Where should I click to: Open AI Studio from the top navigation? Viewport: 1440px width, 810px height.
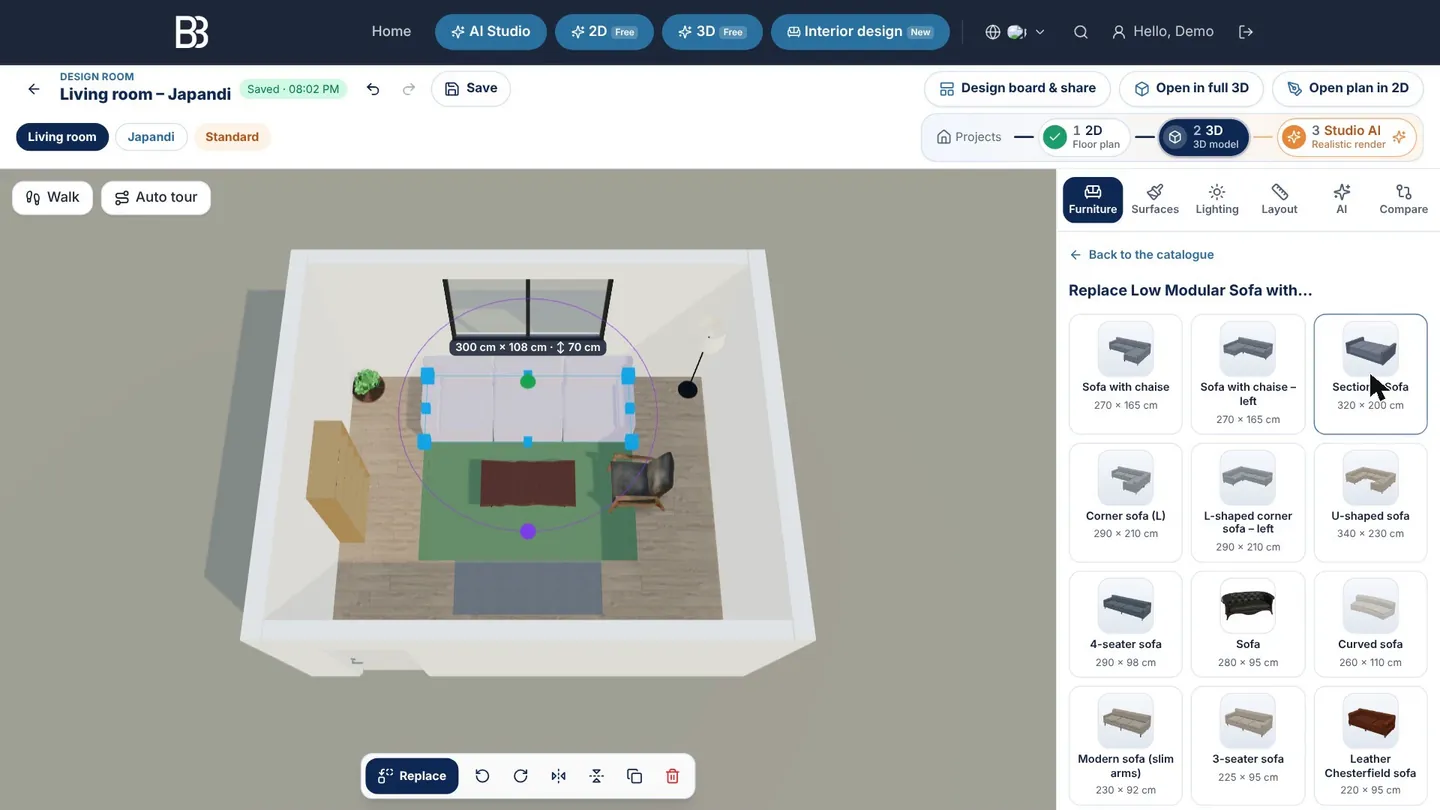491,32
